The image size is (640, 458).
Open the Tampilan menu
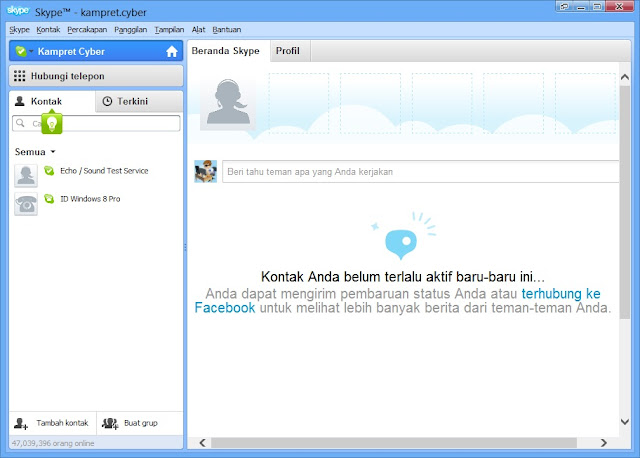point(169,30)
